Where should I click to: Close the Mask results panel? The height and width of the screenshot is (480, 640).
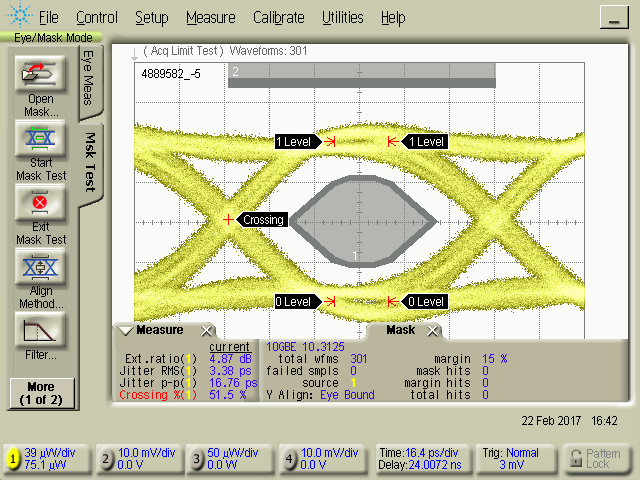(x=433, y=330)
